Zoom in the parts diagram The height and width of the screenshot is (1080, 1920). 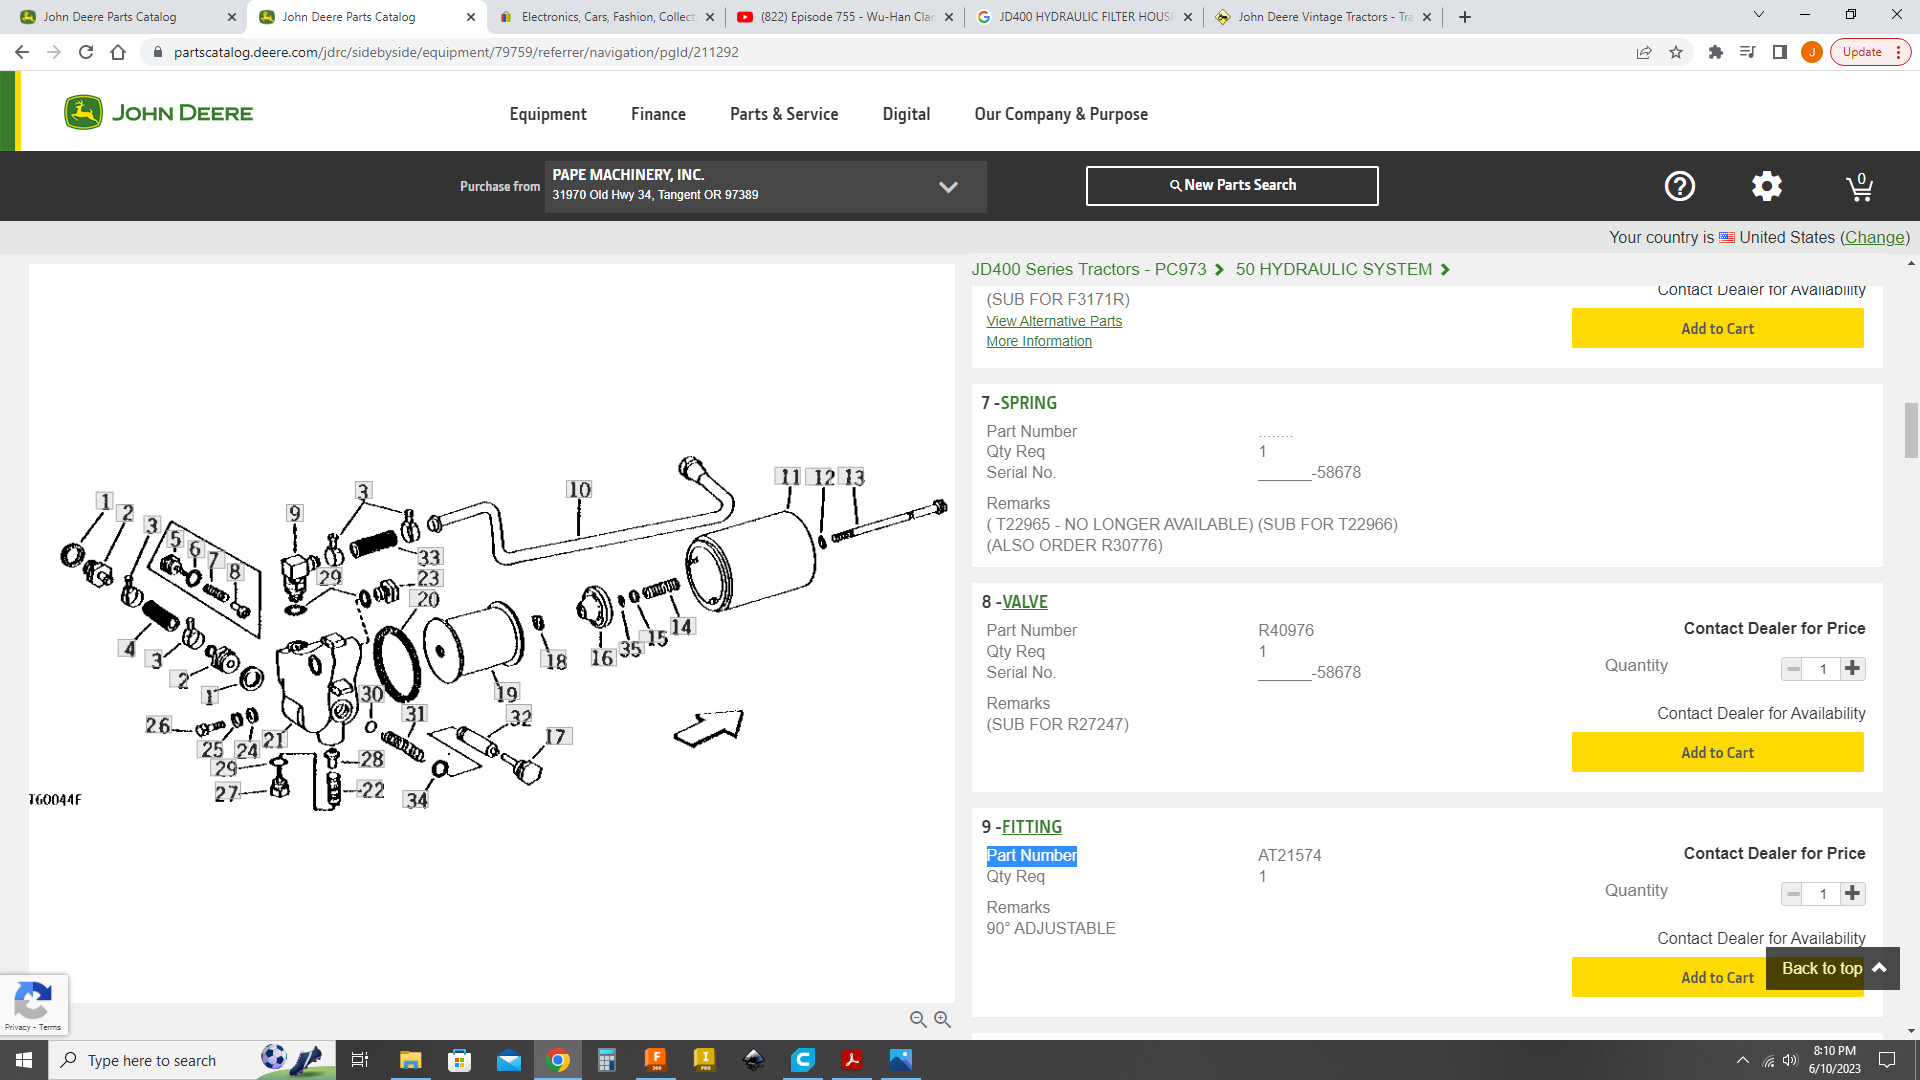coord(942,1019)
